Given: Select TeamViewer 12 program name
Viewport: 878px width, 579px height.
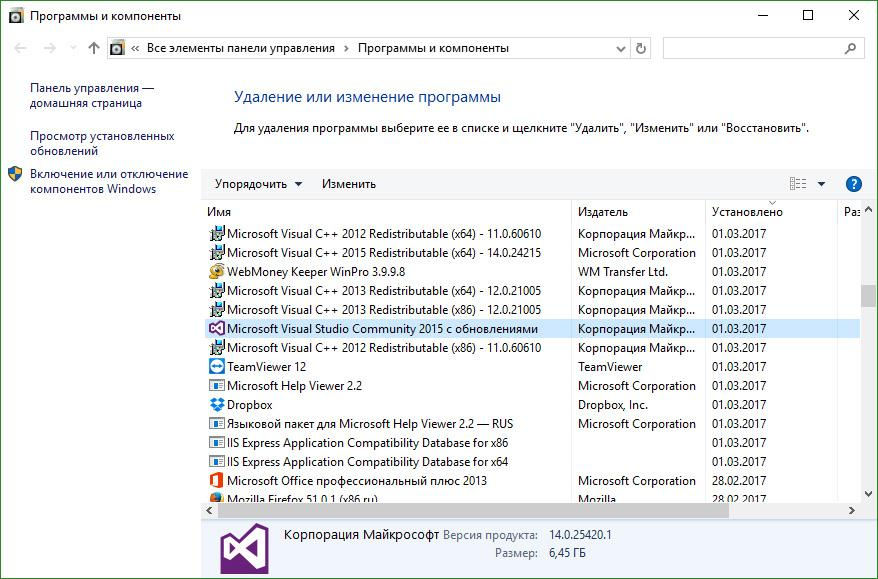Looking at the screenshot, I should click(x=267, y=367).
